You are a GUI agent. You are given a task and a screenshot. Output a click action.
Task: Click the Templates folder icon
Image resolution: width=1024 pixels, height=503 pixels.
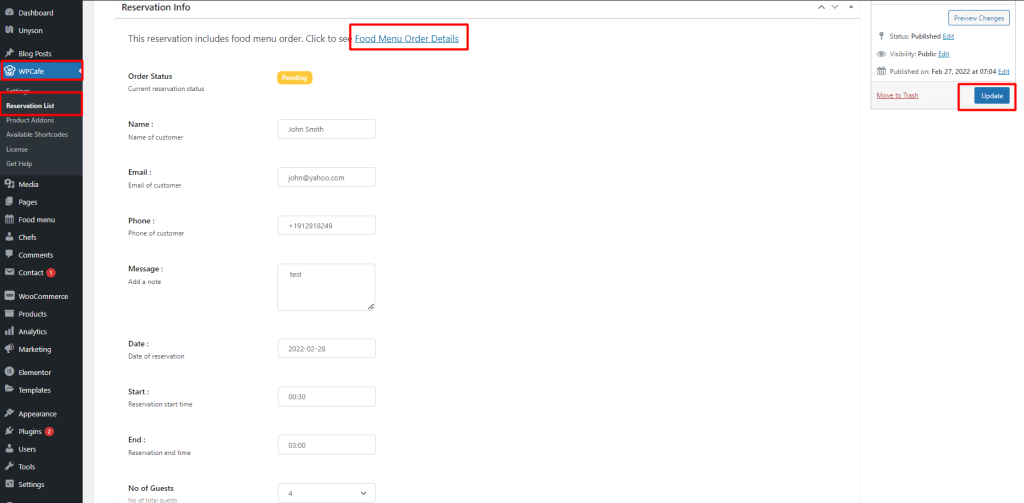point(10,390)
